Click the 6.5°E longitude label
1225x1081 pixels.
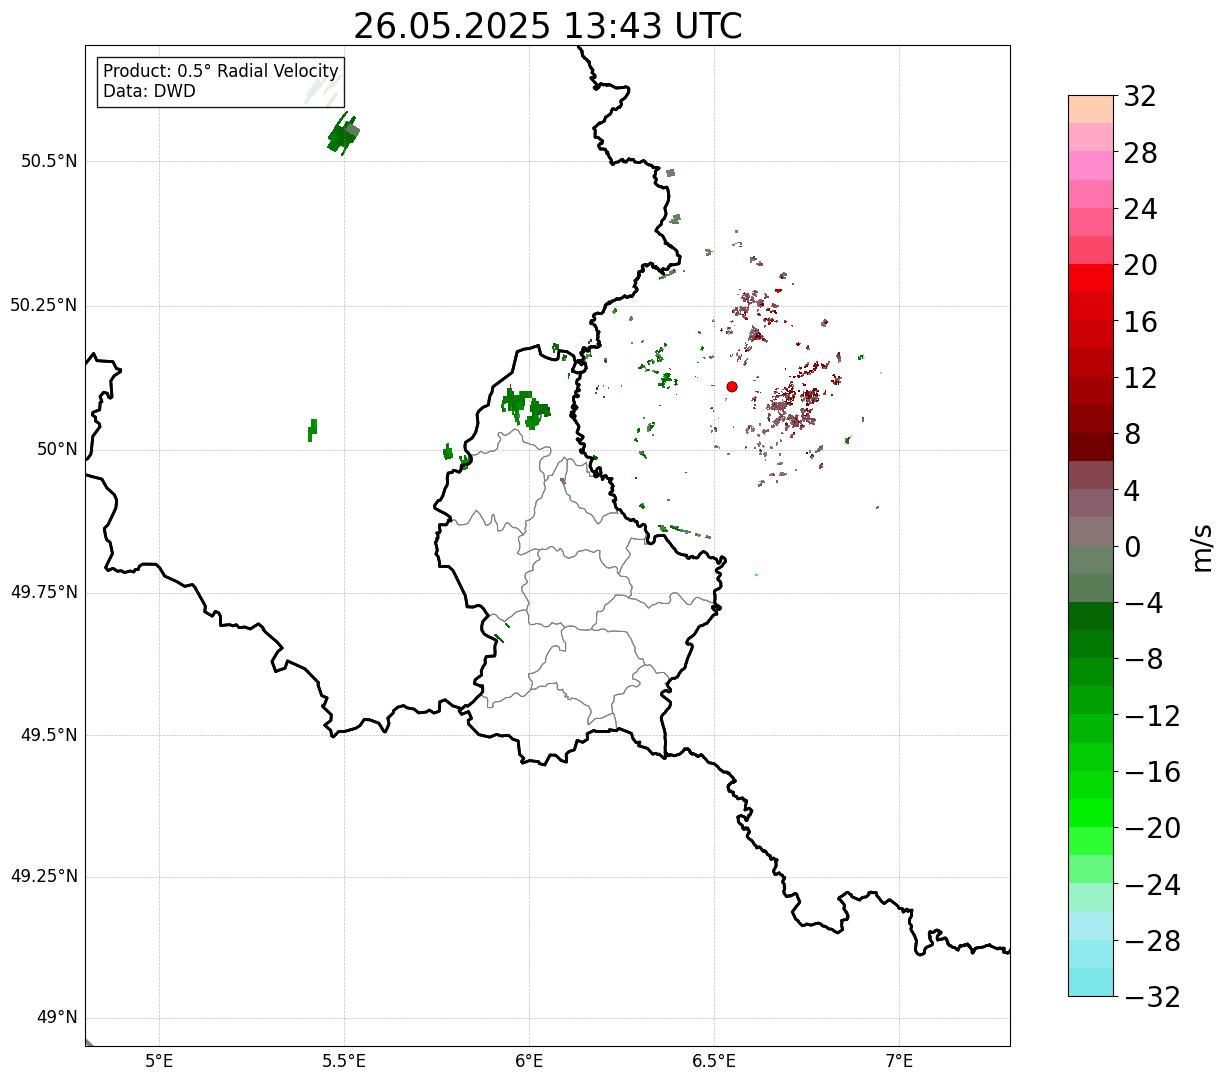pos(714,1061)
